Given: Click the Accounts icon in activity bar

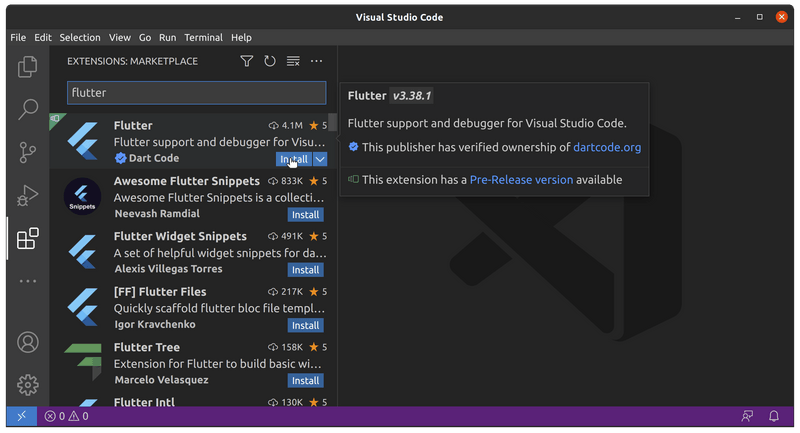Looking at the screenshot, I should click(x=28, y=342).
